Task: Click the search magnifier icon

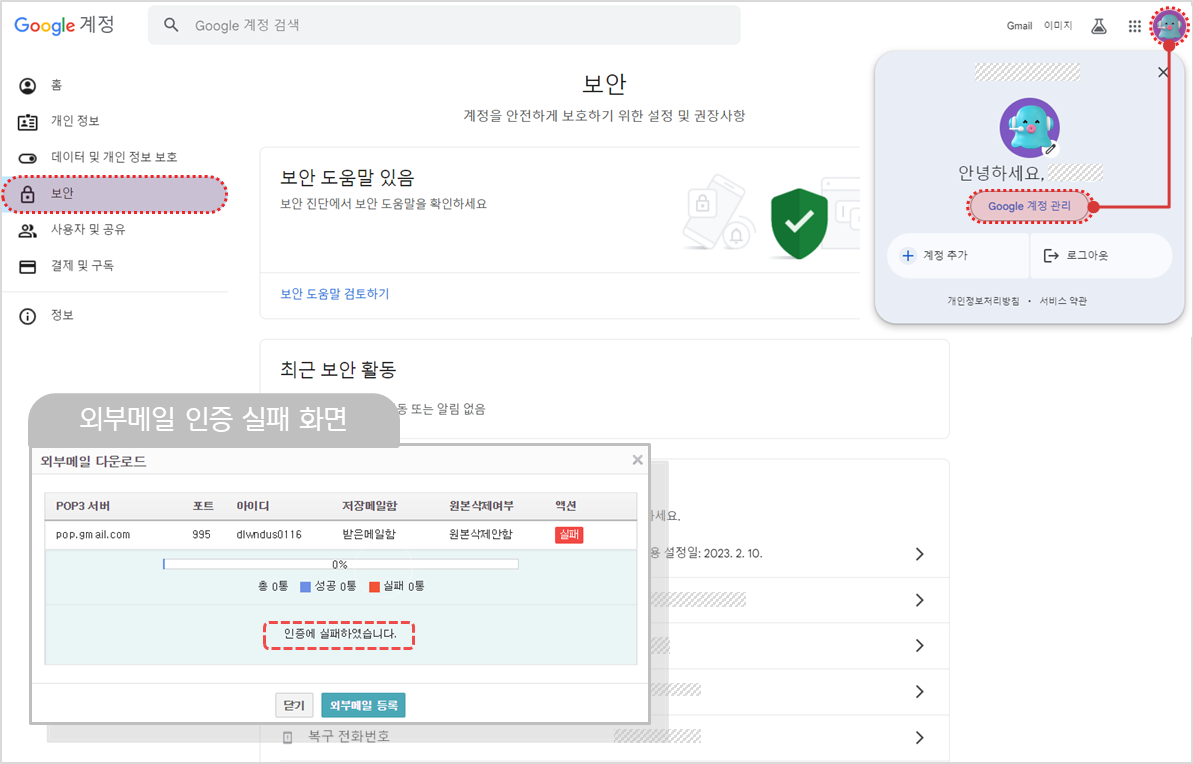Action: click(x=172, y=25)
